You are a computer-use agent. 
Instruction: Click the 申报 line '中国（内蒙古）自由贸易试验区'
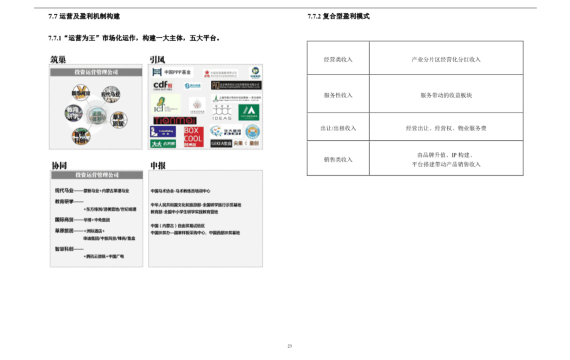[x=178, y=226]
